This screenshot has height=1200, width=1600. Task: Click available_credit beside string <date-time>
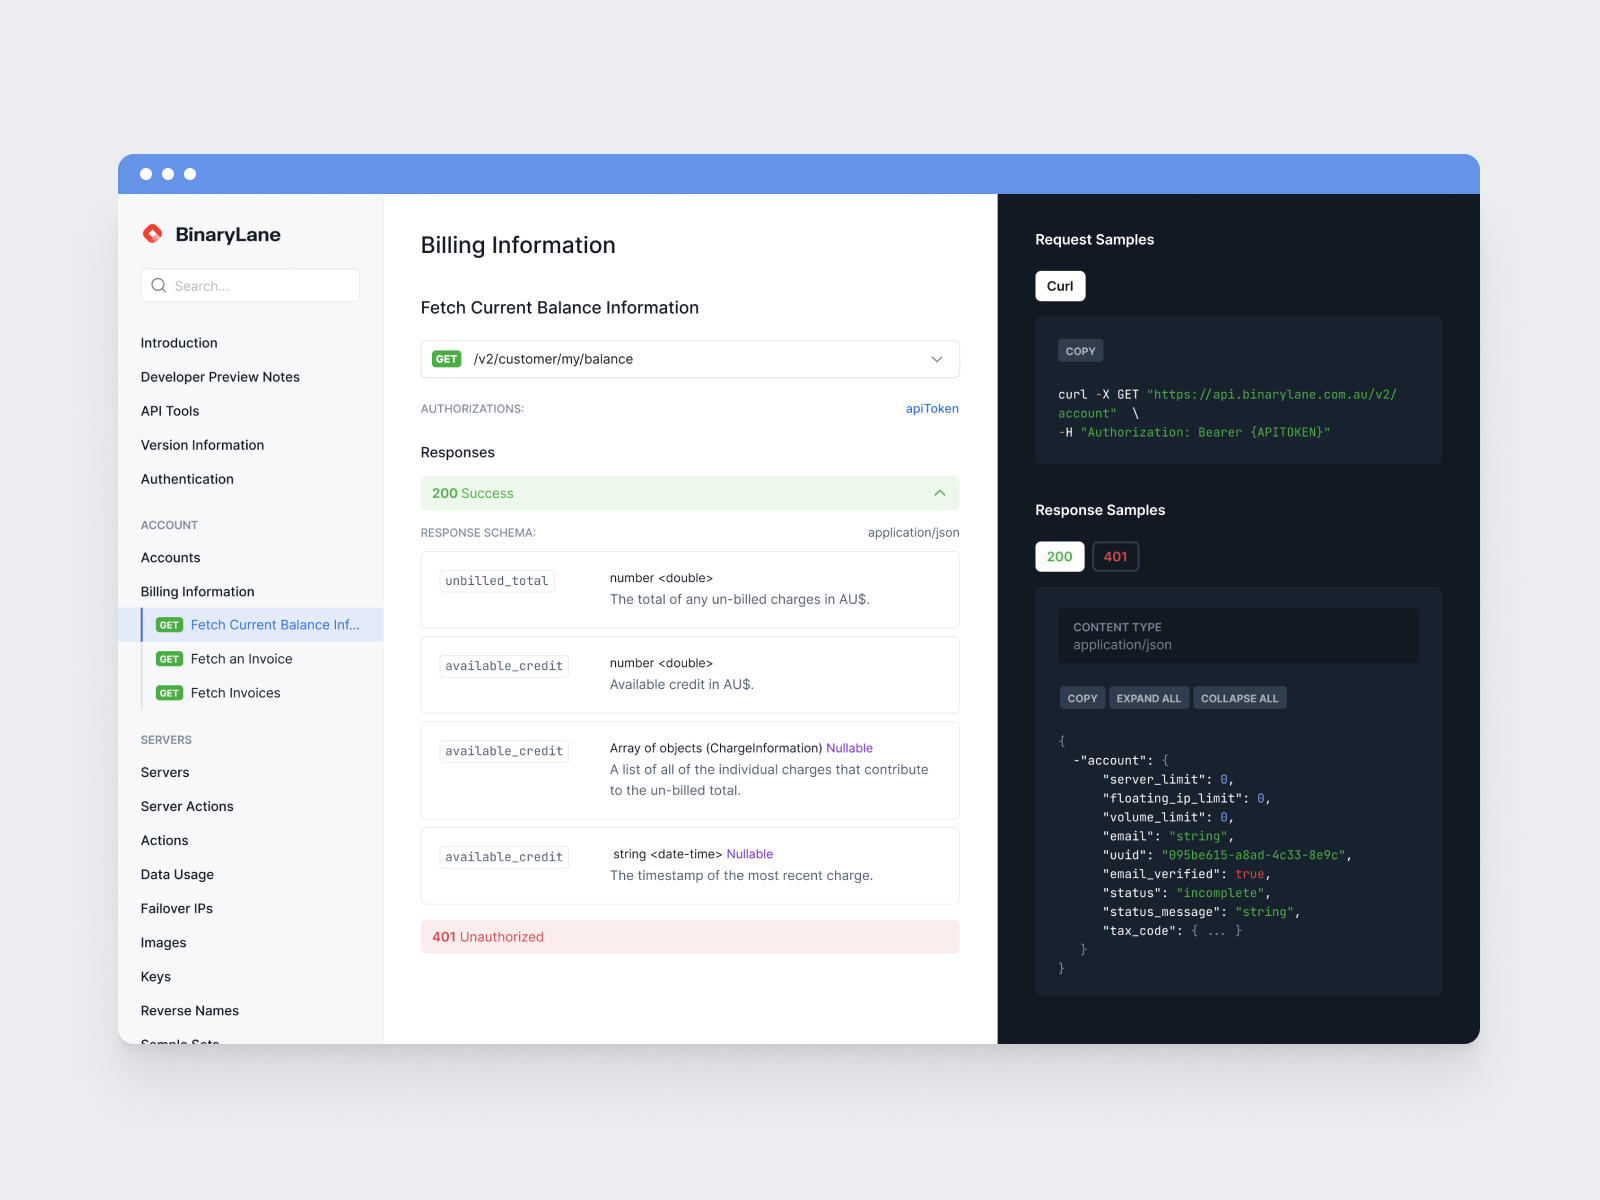click(504, 857)
